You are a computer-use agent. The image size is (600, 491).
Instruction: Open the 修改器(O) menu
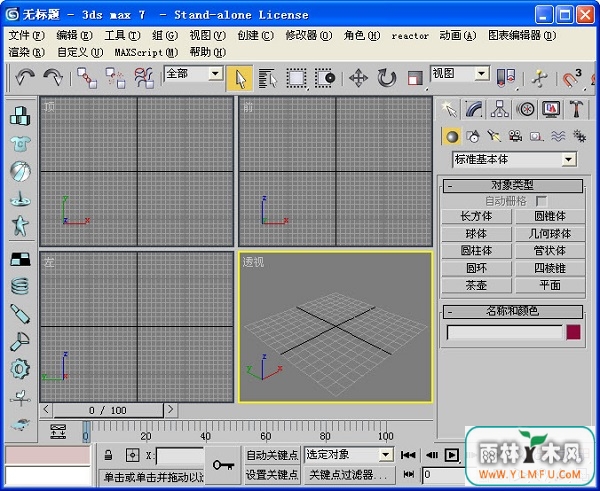tap(308, 36)
